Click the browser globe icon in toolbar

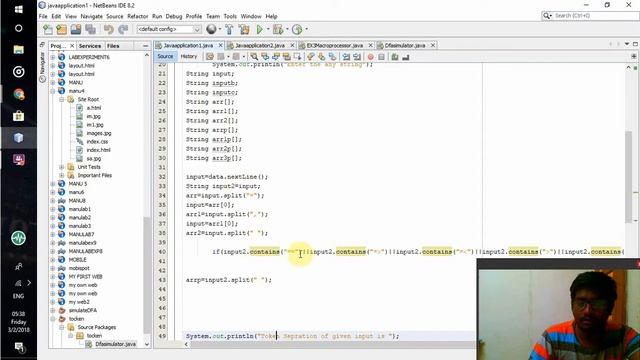(x=211, y=29)
